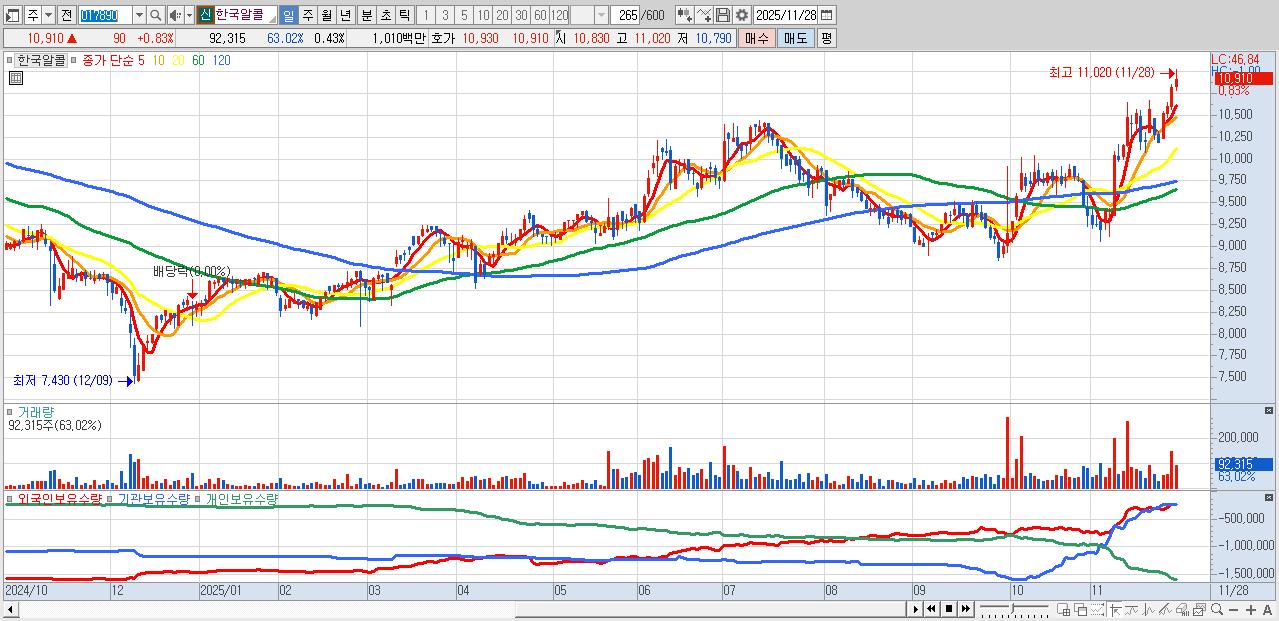Click the overlapping windows icon at bottom
Viewport: 1279px width, 621px height.
(1080, 610)
